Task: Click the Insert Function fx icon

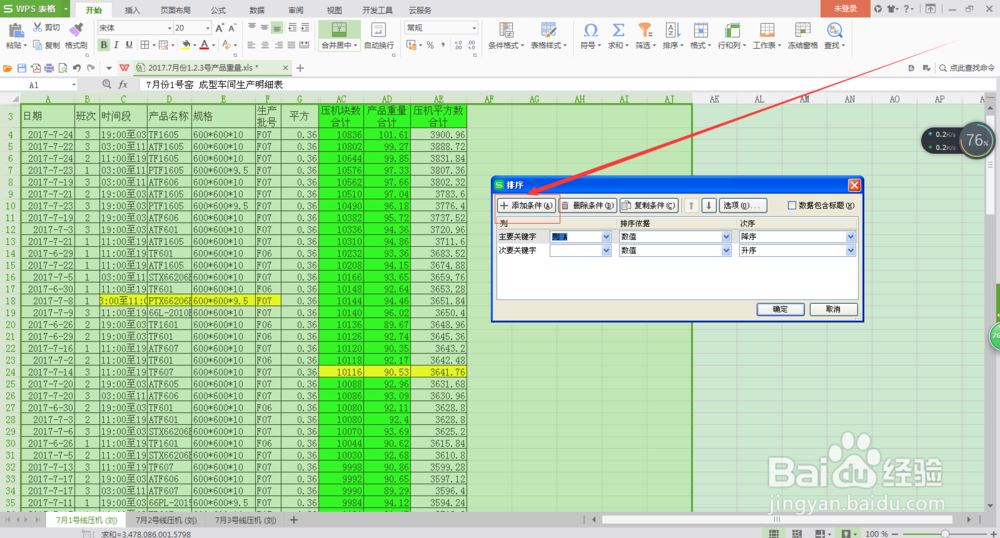Action: 123,84
